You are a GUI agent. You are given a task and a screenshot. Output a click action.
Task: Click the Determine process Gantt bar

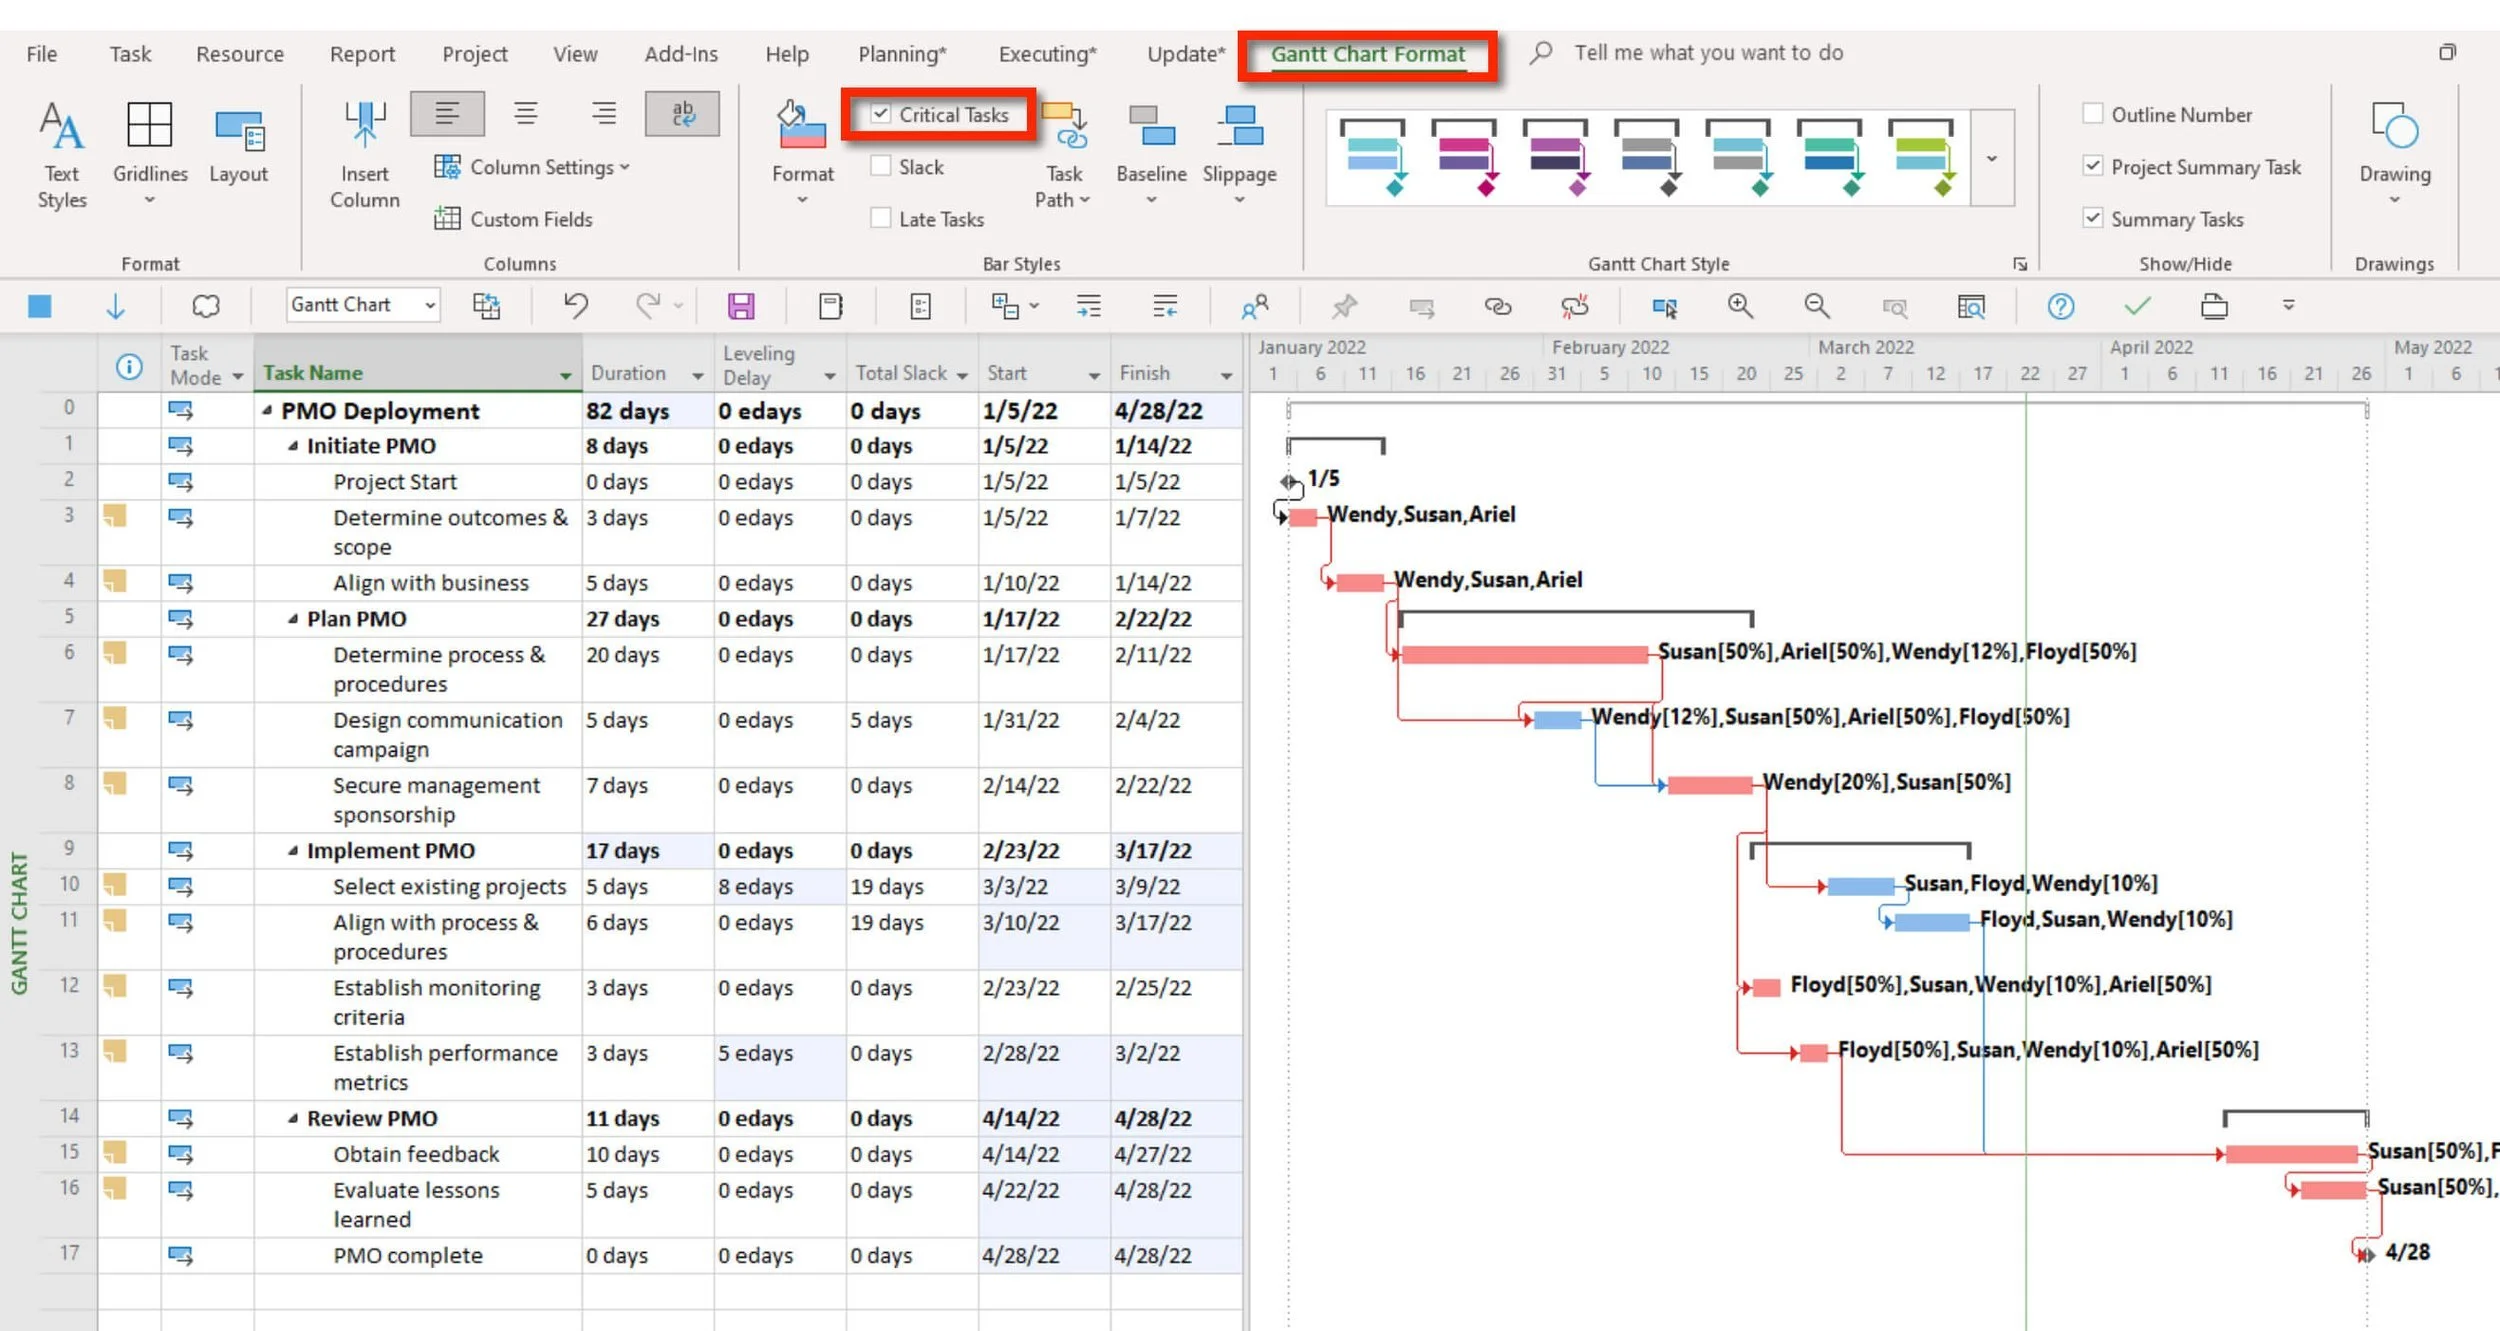point(1524,654)
